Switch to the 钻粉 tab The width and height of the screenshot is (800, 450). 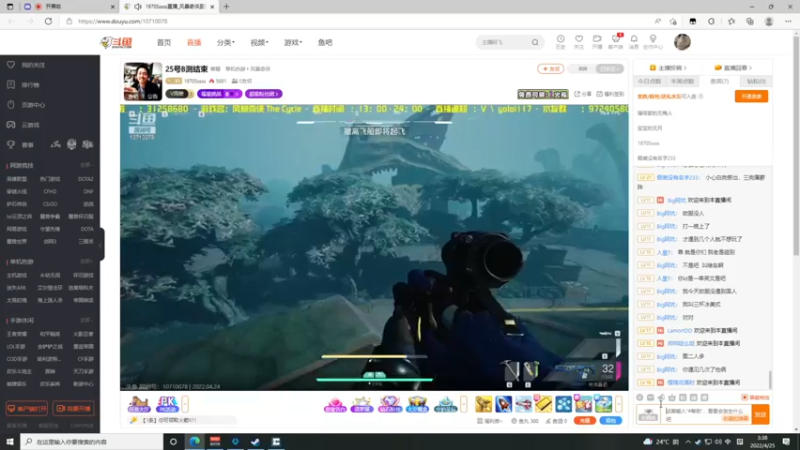(756, 81)
